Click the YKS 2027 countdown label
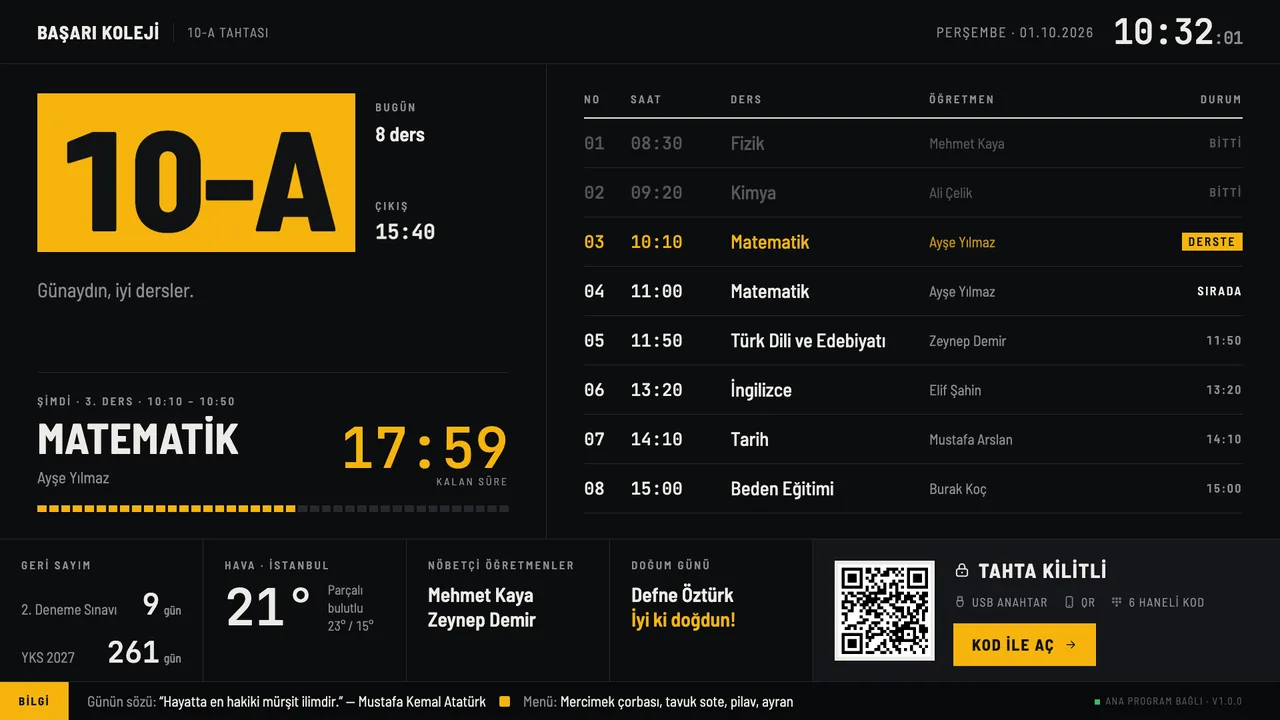Screen dimensions: 1280x720 [x=48, y=658]
